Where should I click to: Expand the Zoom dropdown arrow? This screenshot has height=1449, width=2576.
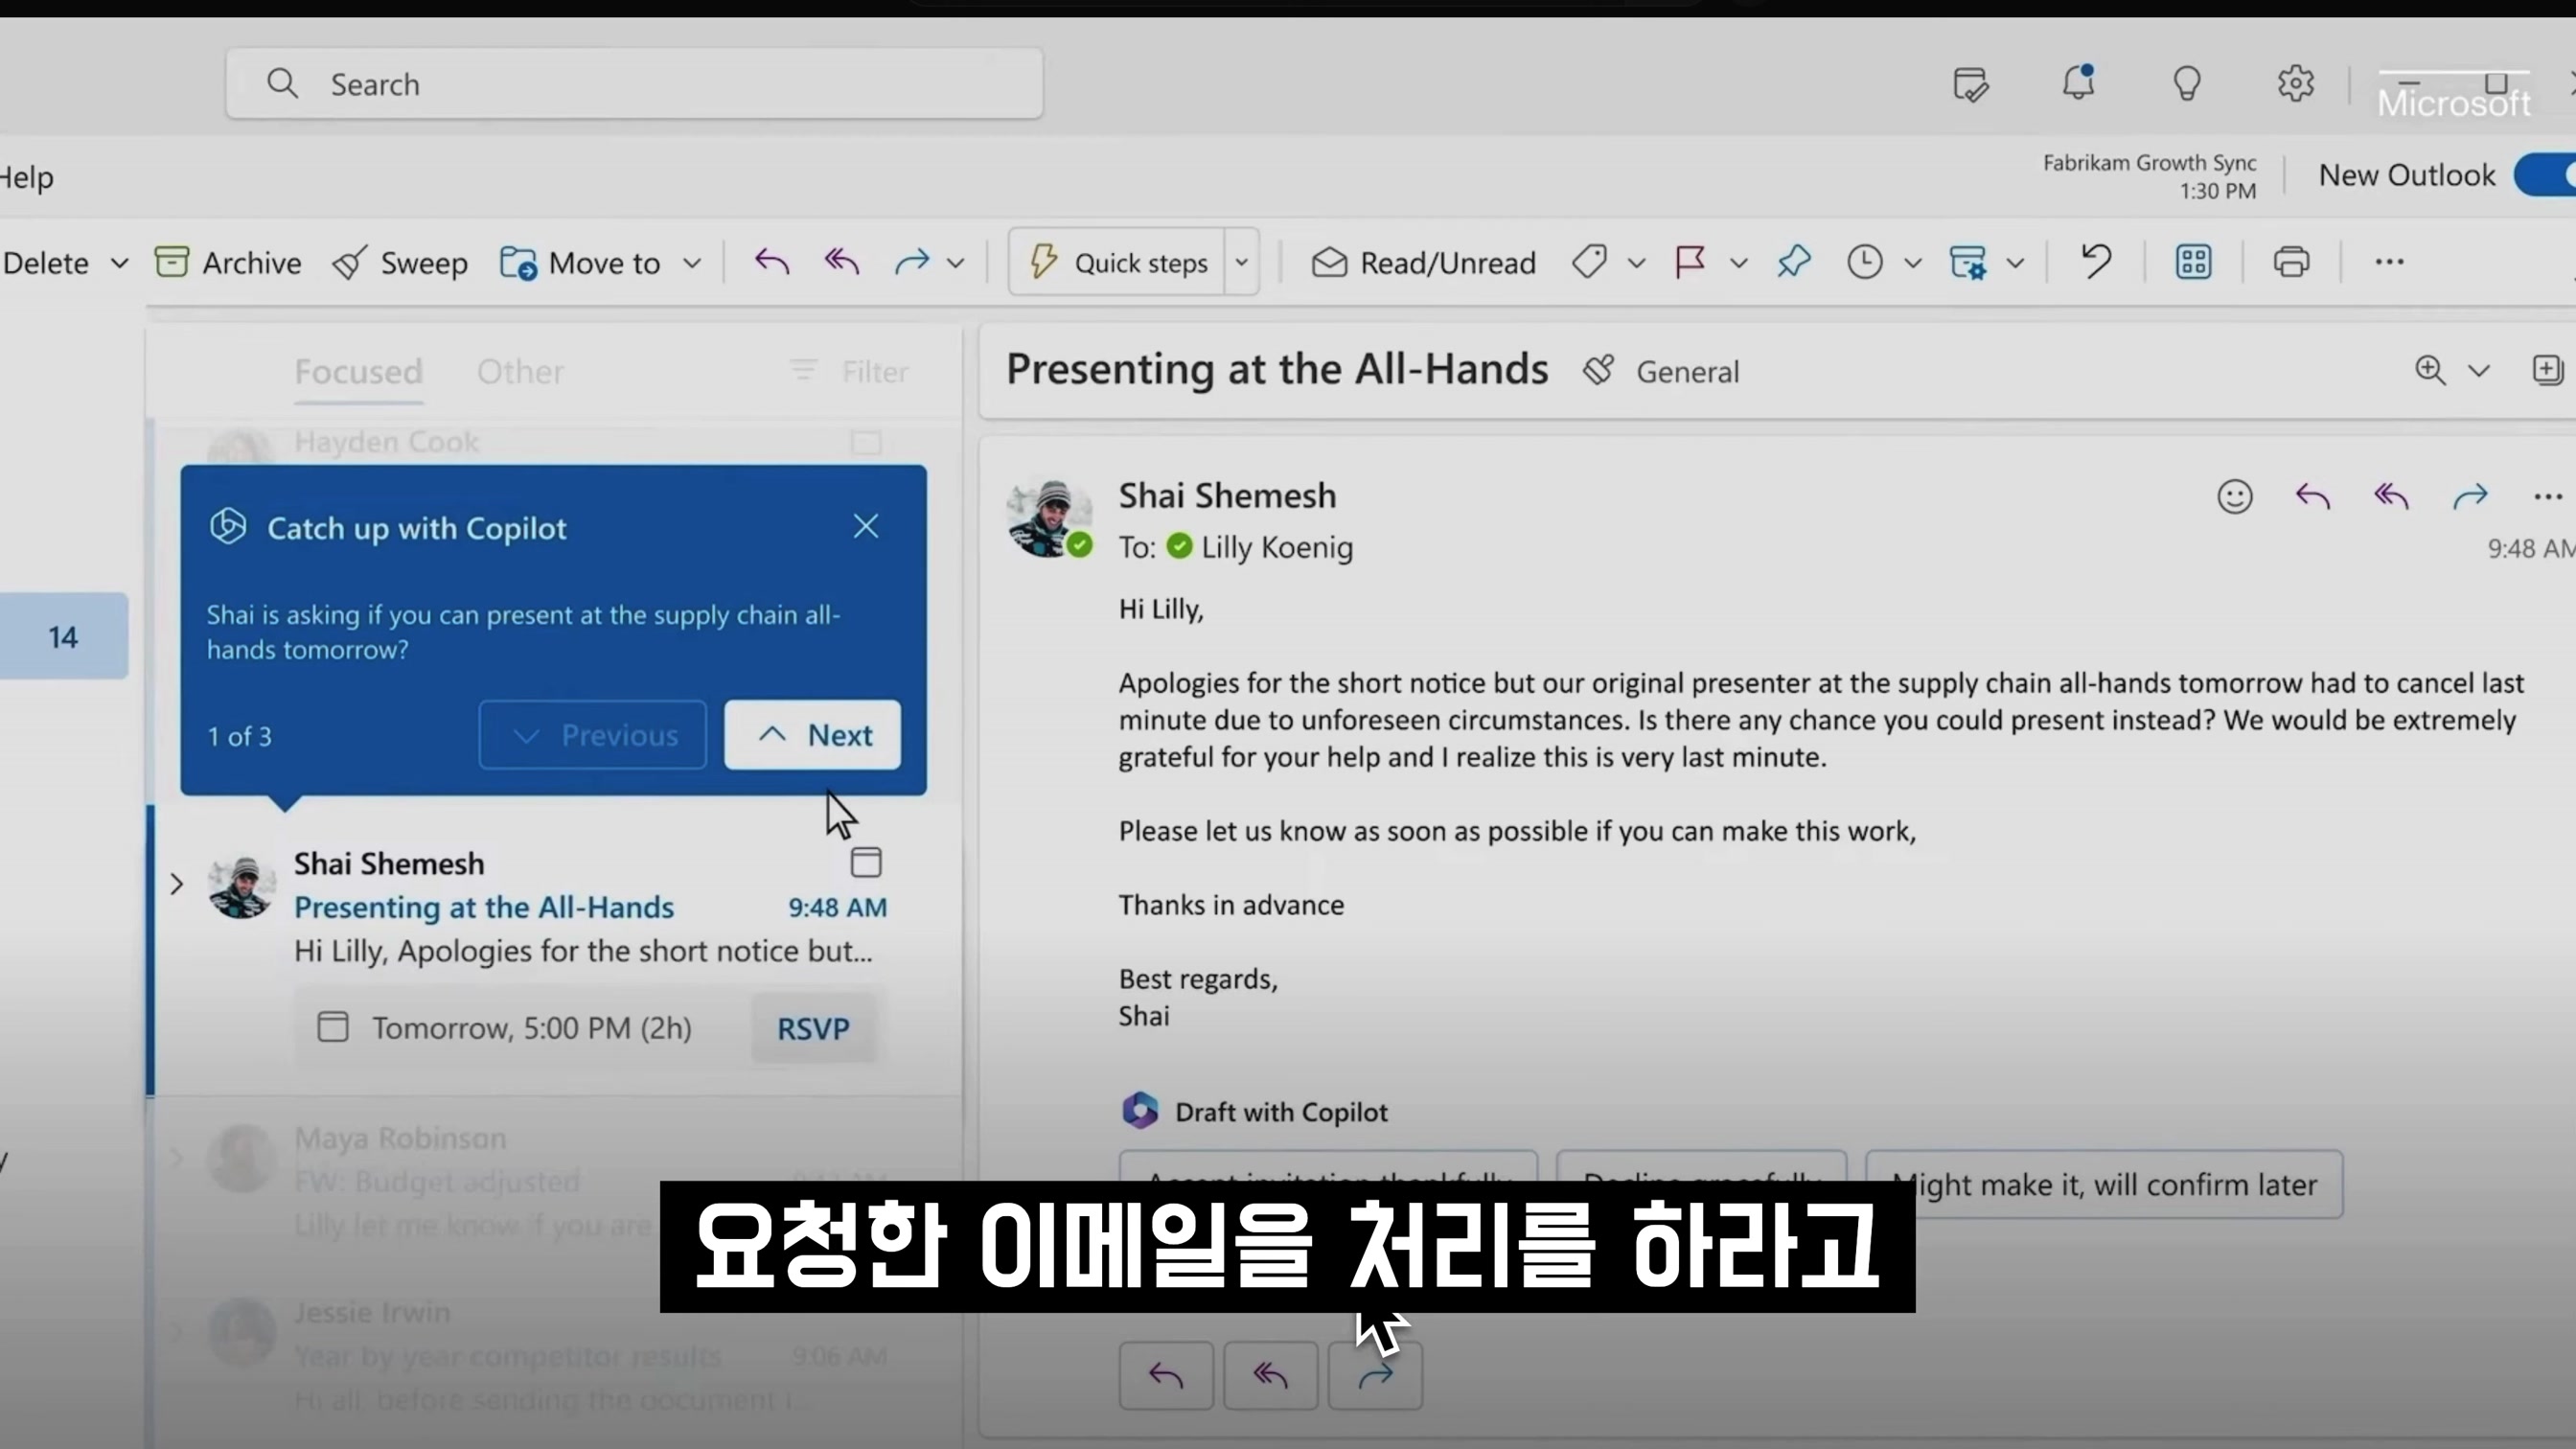point(2479,371)
